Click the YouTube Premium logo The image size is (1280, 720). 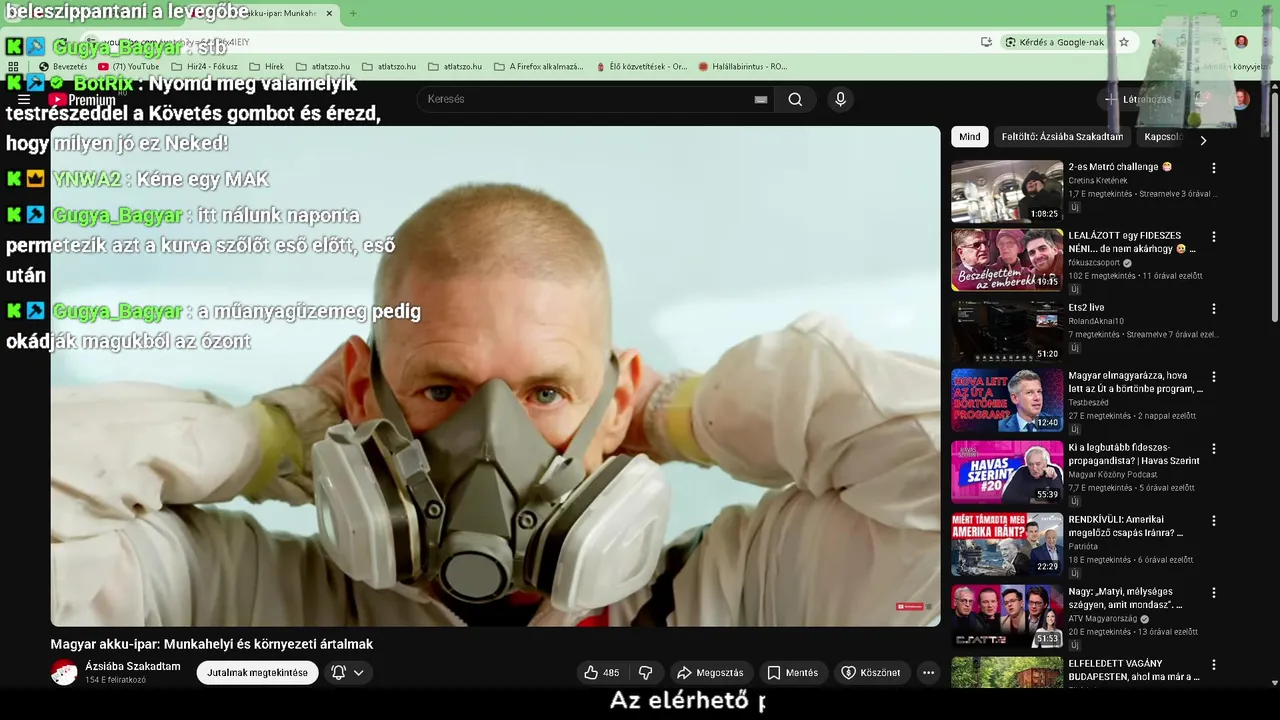pos(83,100)
